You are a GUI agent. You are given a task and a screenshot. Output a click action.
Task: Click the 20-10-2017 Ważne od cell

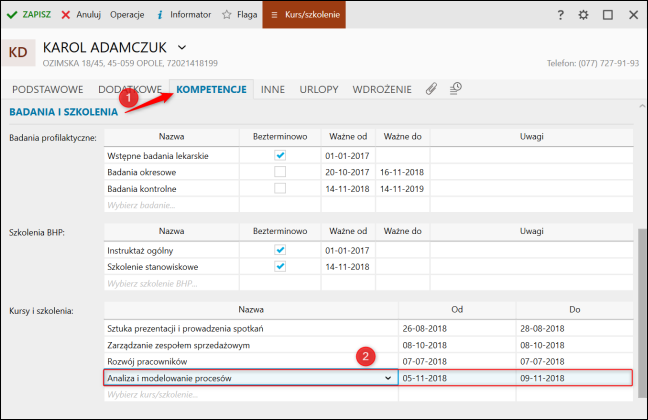click(x=348, y=172)
